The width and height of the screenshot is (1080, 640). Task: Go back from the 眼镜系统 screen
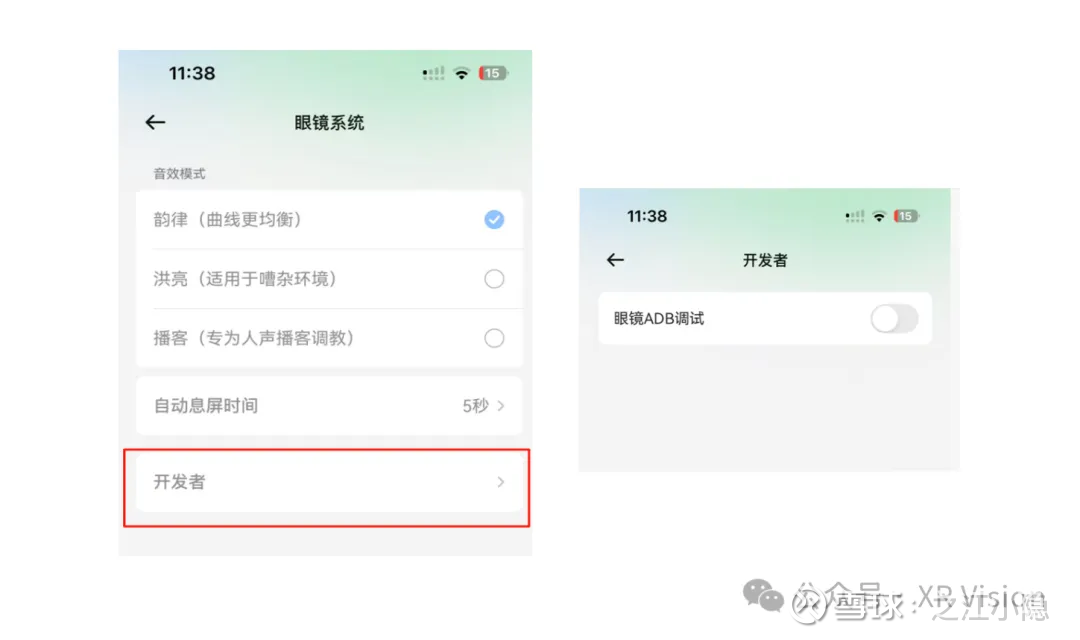(x=155, y=123)
